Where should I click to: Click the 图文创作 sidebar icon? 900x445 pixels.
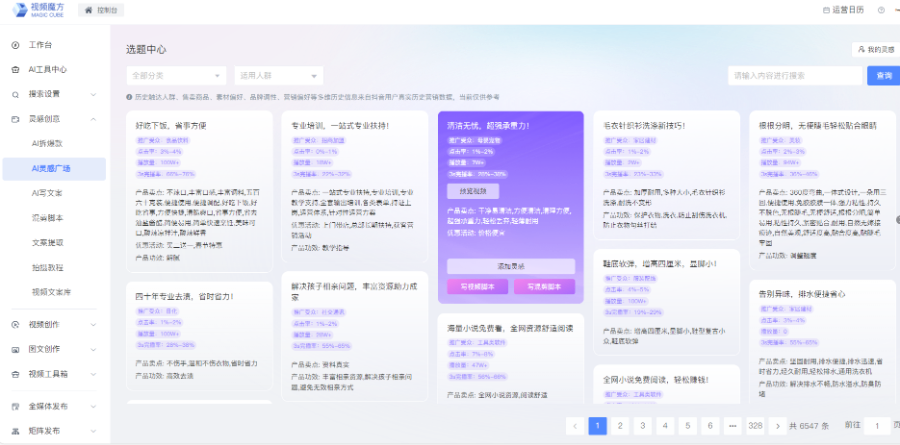(x=15, y=349)
